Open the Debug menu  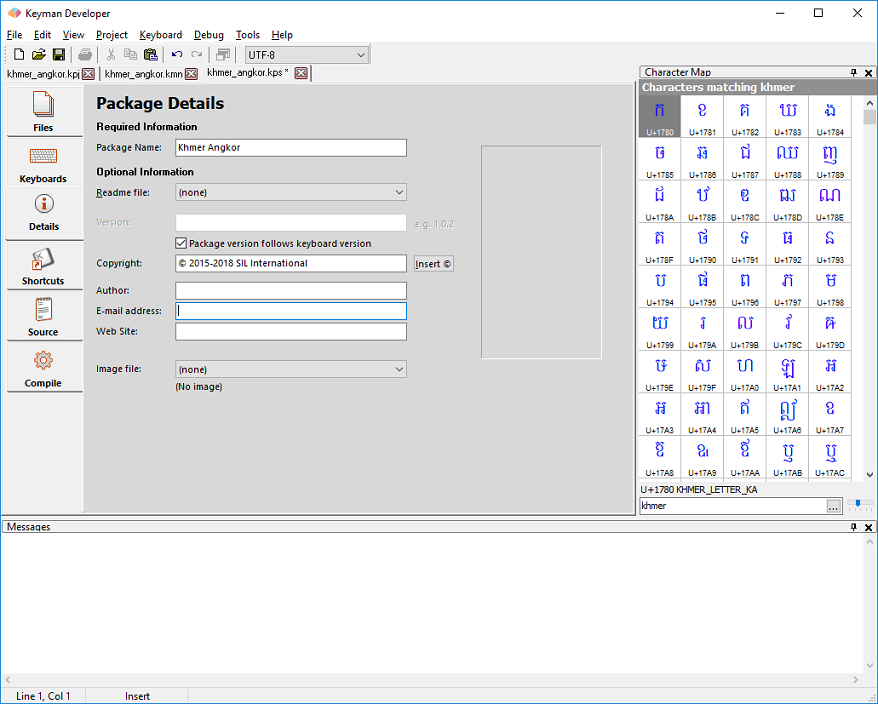(x=209, y=35)
